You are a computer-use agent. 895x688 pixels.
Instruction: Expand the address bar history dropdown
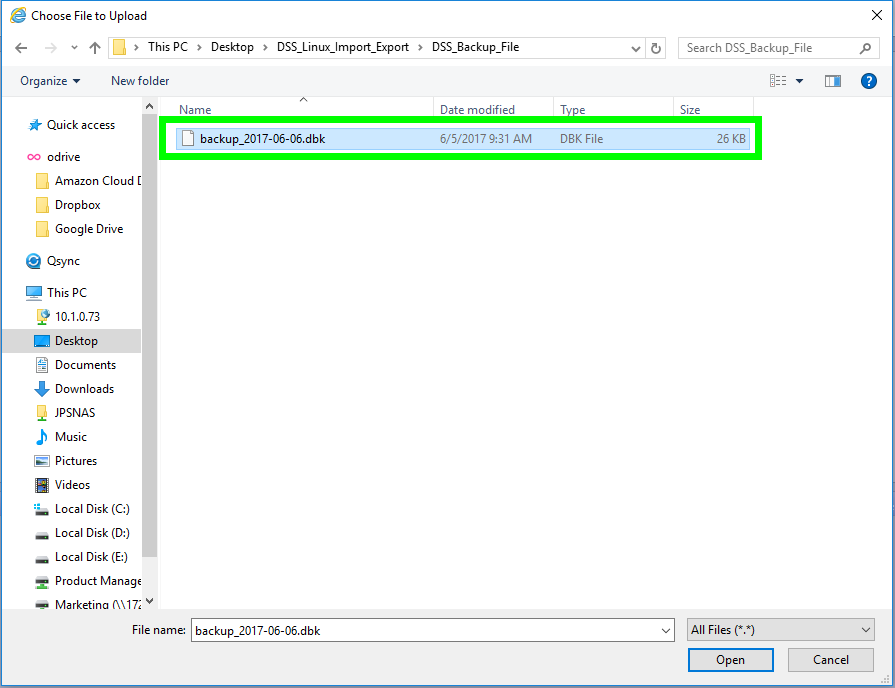point(635,49)
